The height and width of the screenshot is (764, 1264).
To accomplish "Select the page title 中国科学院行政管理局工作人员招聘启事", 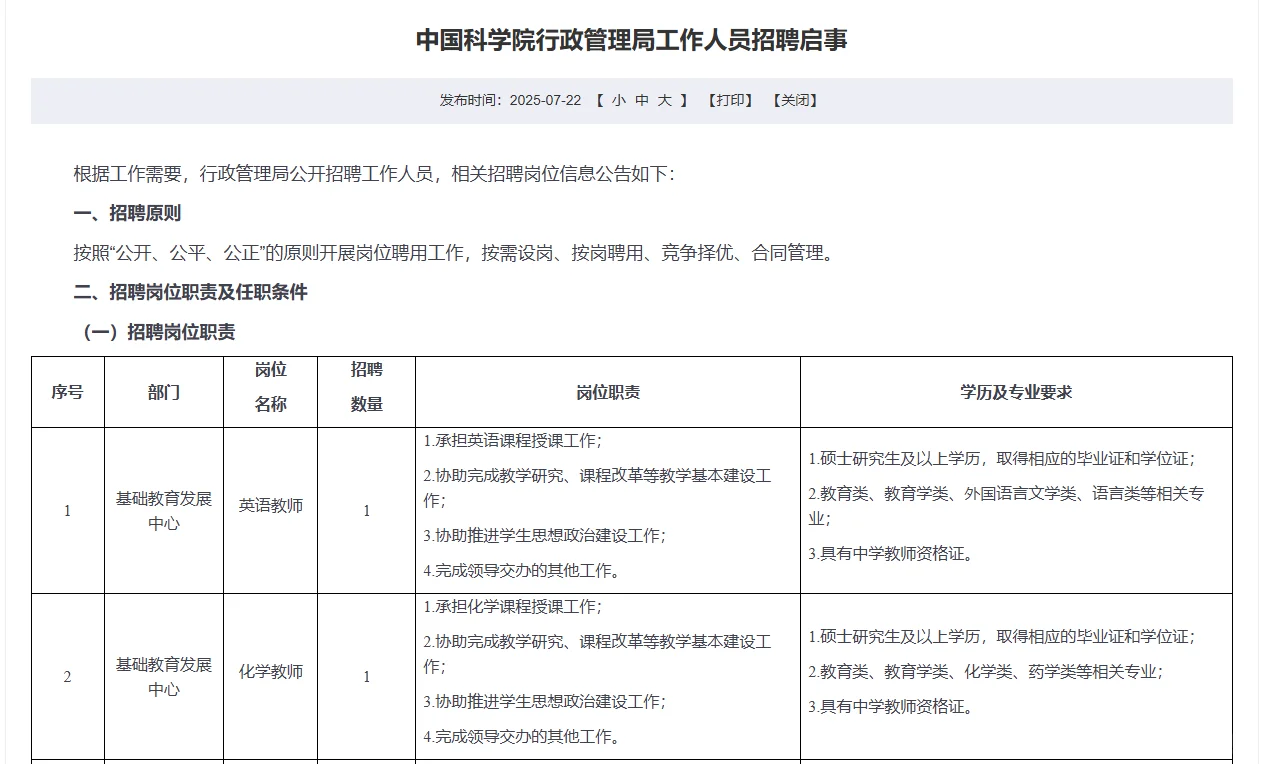I will click(632, 40).
